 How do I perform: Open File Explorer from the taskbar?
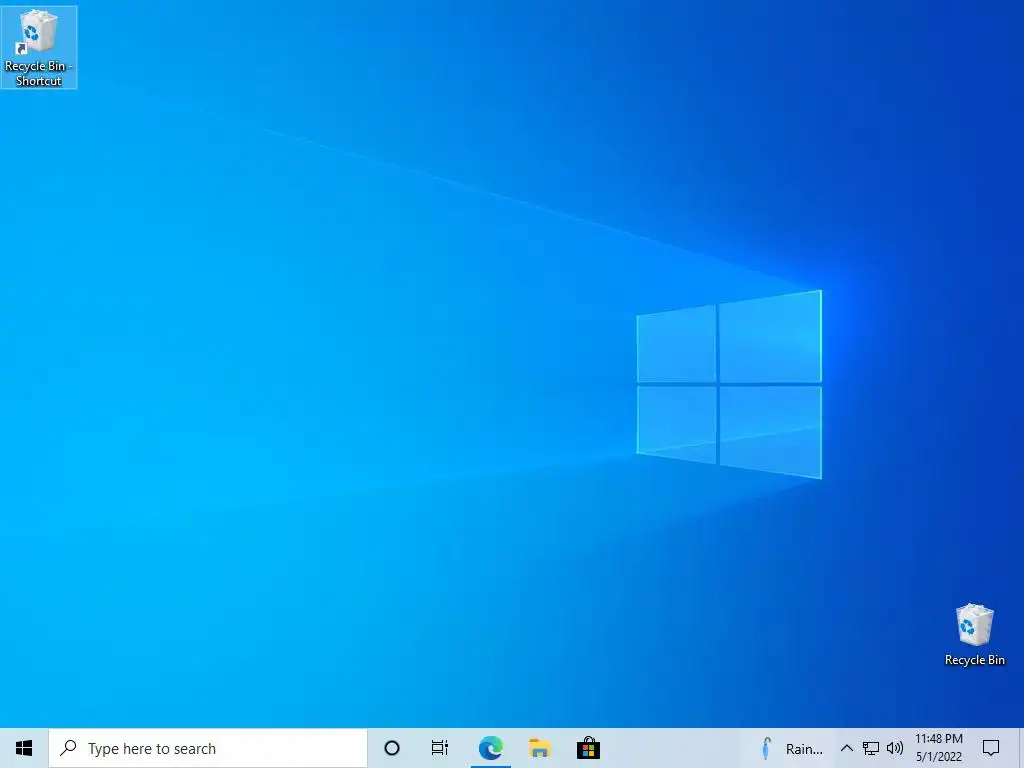pos(539,748)
